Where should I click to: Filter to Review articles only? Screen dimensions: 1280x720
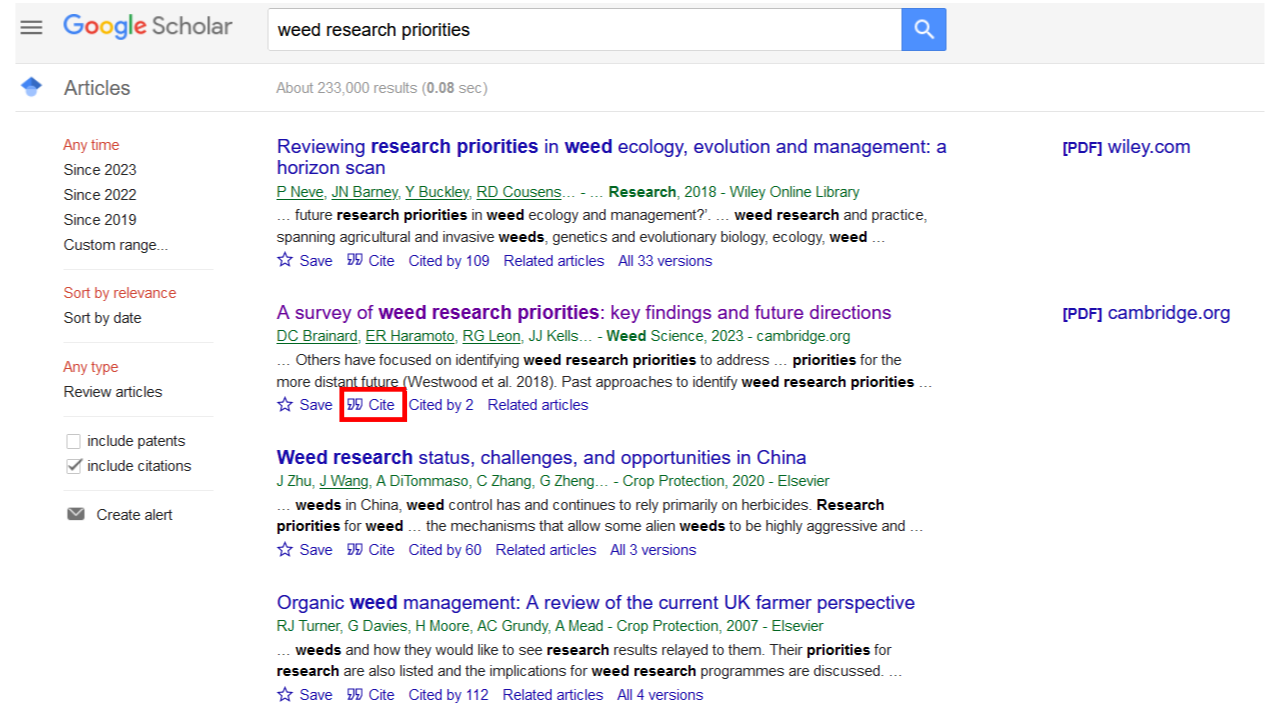pos(113,392)
